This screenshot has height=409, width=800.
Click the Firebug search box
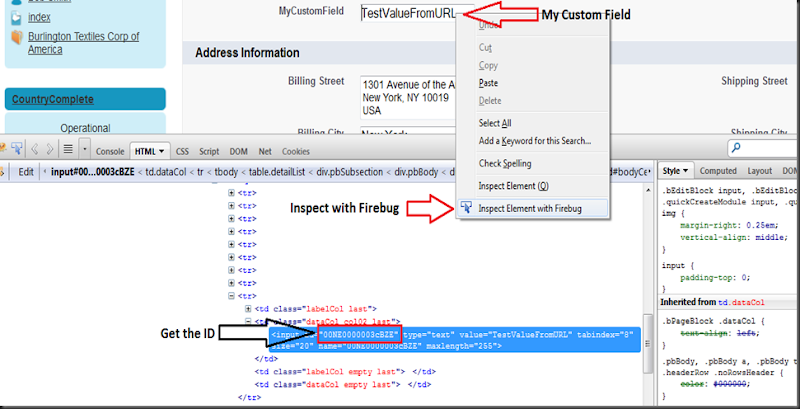pos(764,148)
